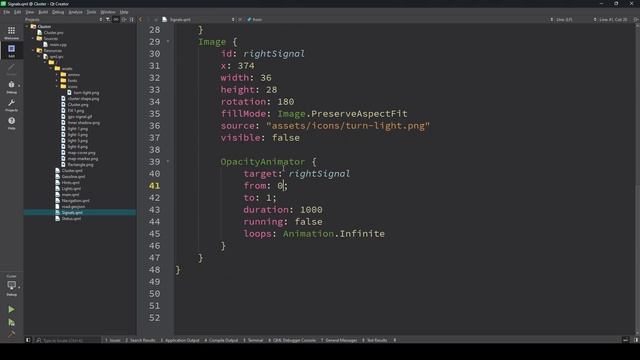Viewport: 640px width, 360px height.
Task: Switch to Edit mode in sidebar
Action: [11, 51]
